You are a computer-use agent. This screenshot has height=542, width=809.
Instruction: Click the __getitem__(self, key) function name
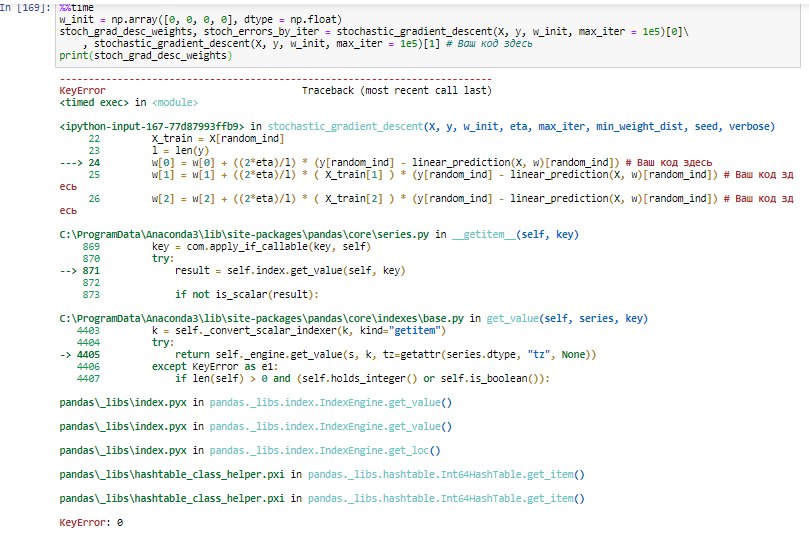[x=515, y=235]
